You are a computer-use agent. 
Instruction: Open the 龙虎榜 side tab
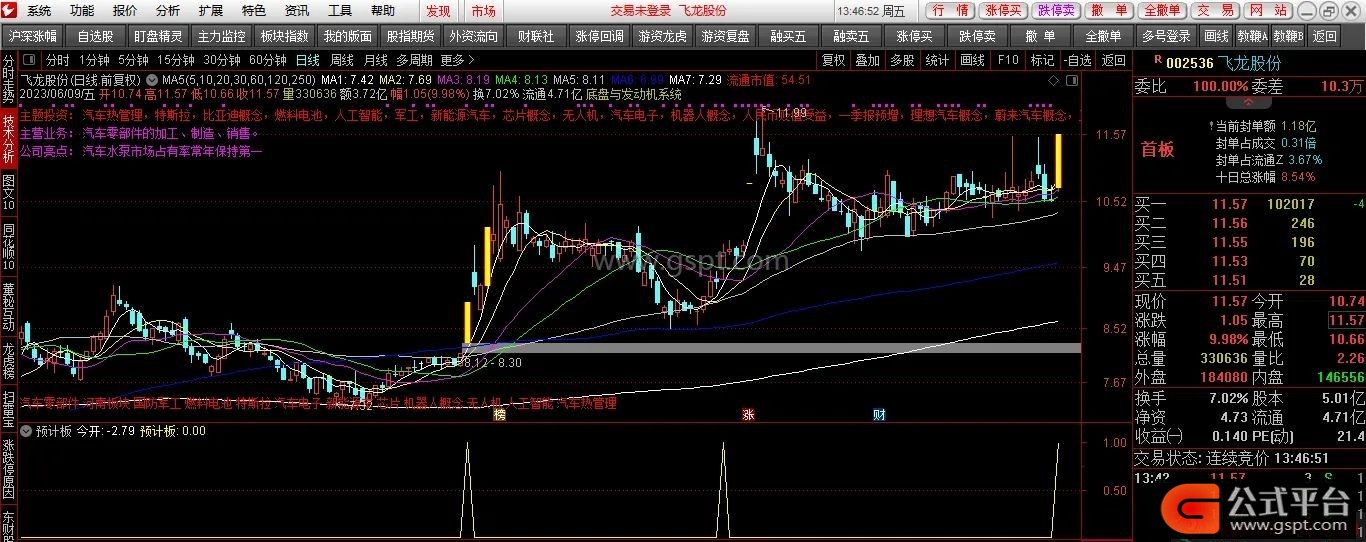[x=9, y=362]
